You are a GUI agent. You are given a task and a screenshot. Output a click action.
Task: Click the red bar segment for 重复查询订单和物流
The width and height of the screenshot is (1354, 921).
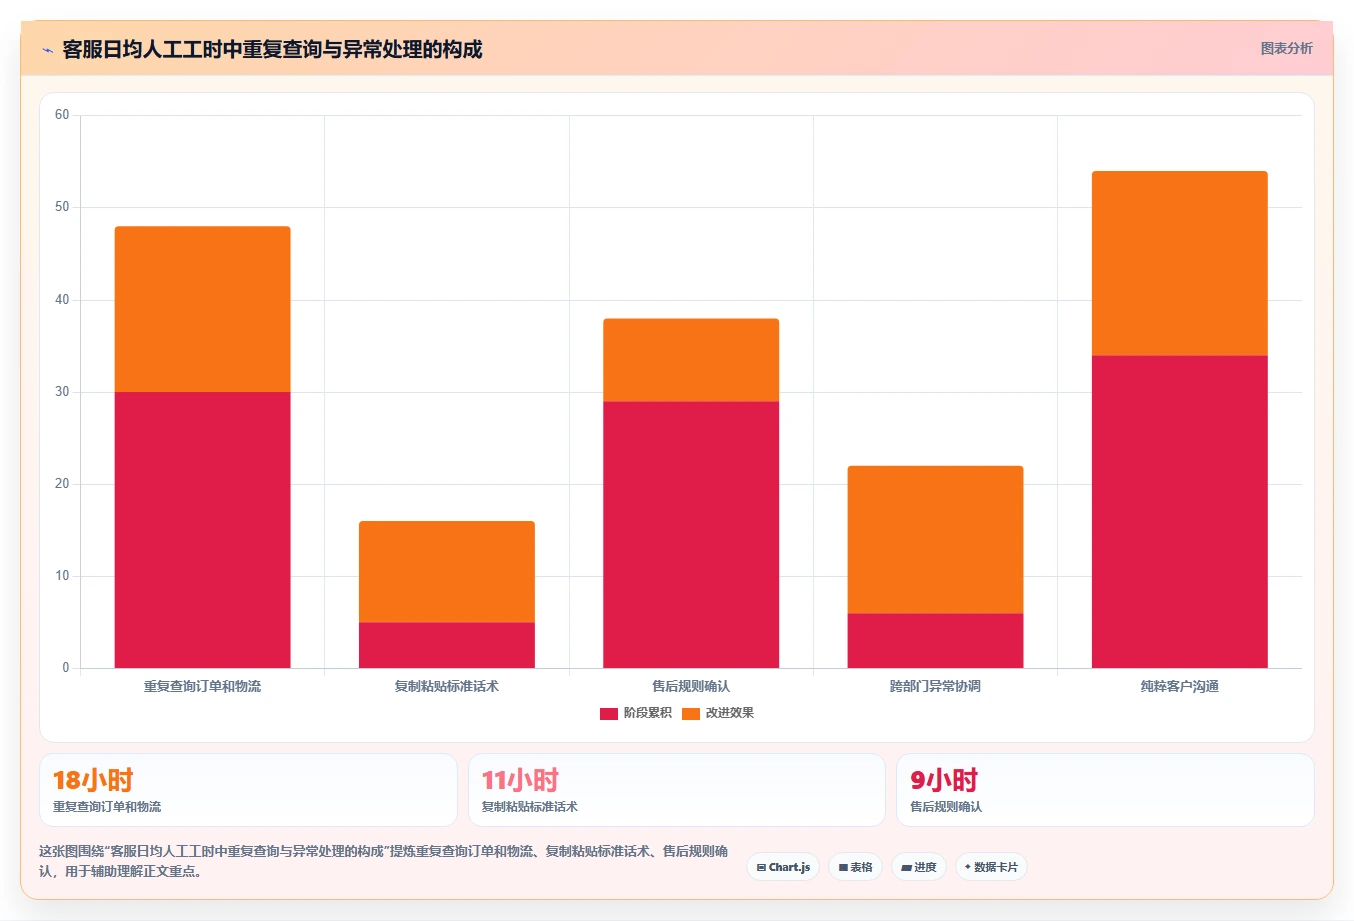pyautogui.click(x=203, y=530)
